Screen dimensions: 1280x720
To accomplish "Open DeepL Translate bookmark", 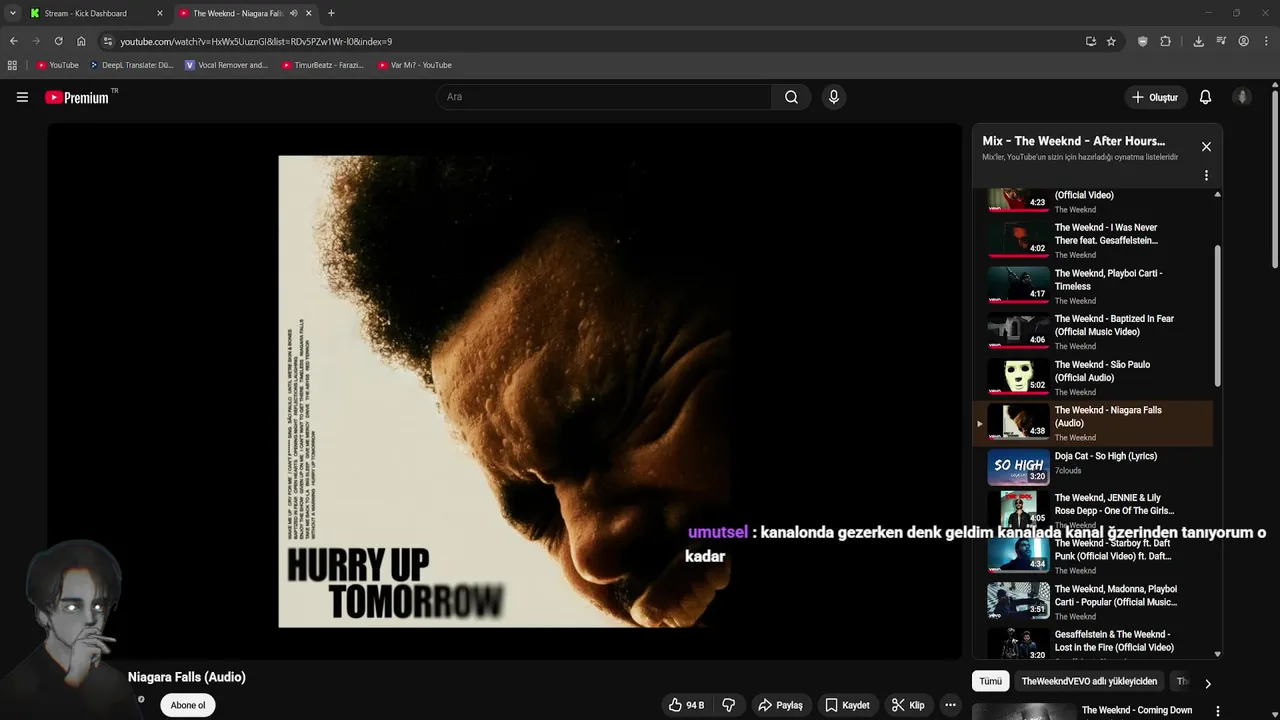I will (131, 65).
